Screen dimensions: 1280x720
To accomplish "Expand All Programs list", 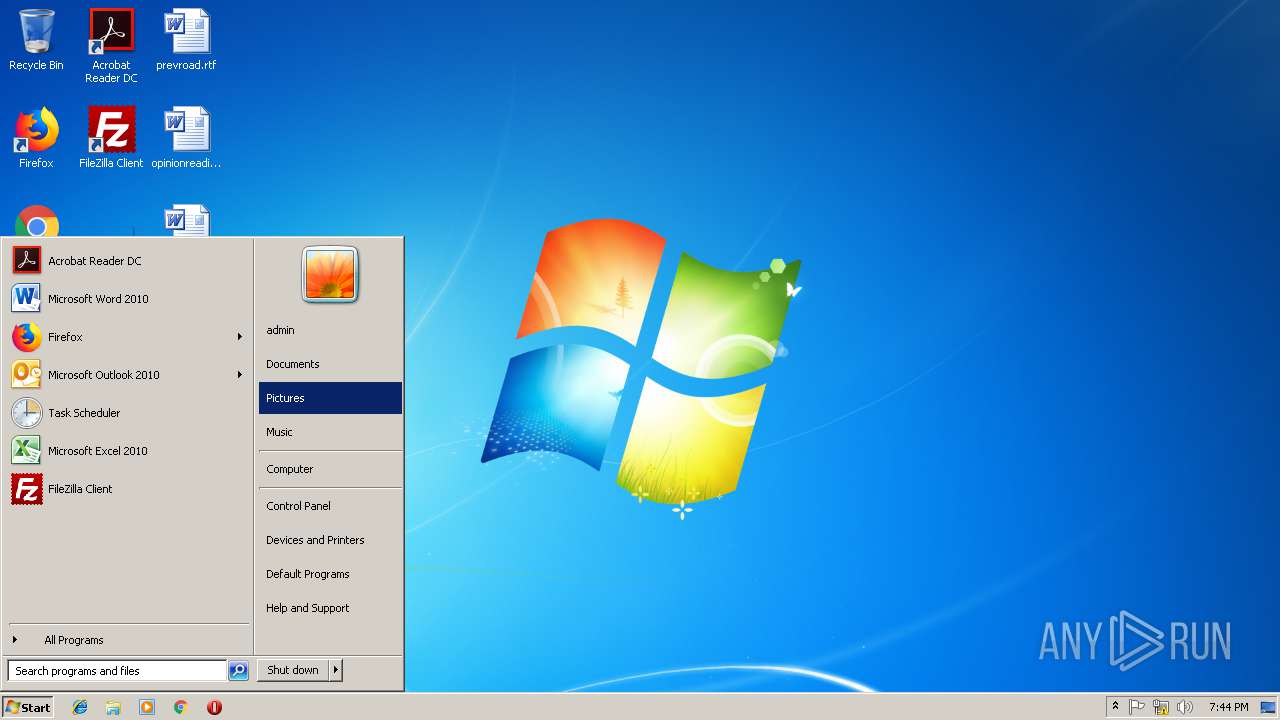I will (128, 640).
